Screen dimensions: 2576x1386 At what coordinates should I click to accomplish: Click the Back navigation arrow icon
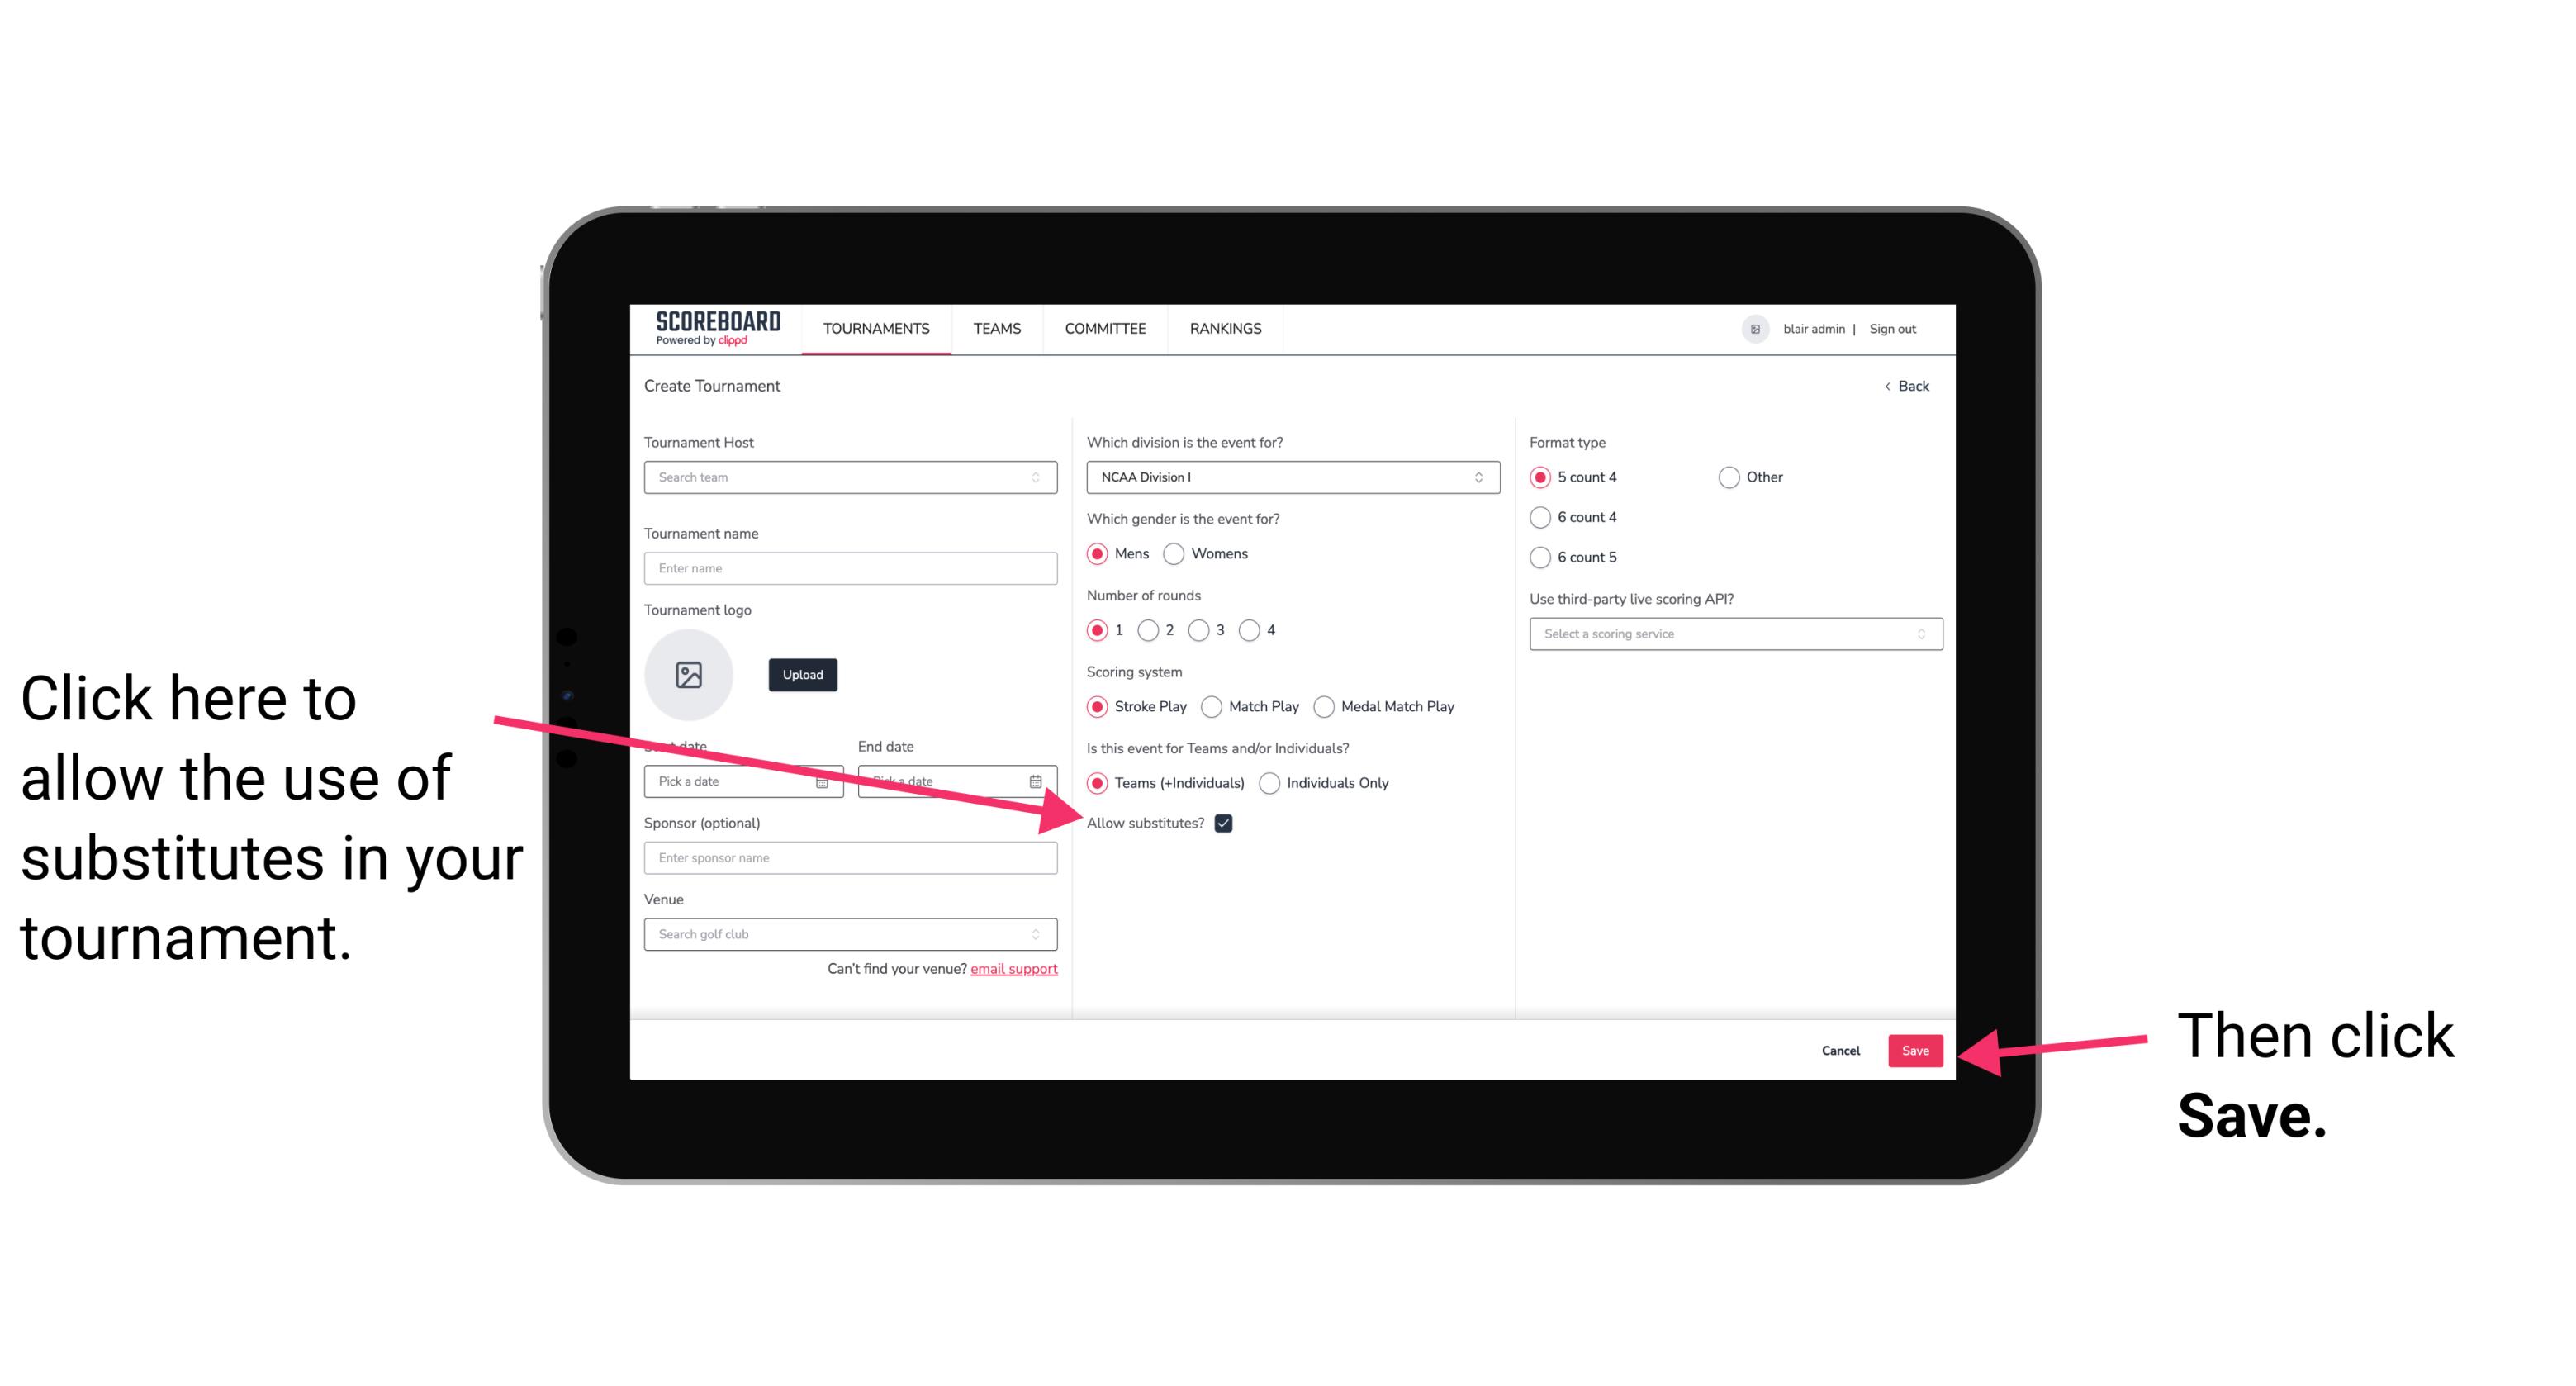1889,384
